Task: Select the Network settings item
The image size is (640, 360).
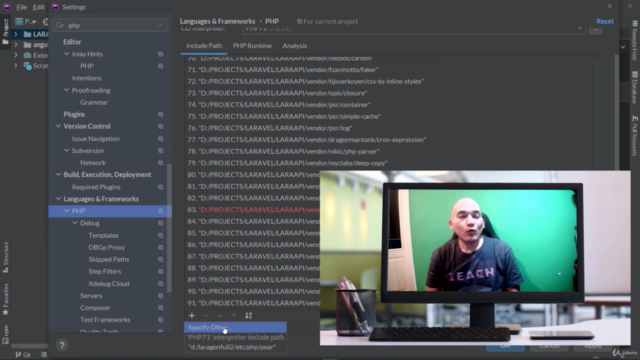Action: tap(93, 163)
